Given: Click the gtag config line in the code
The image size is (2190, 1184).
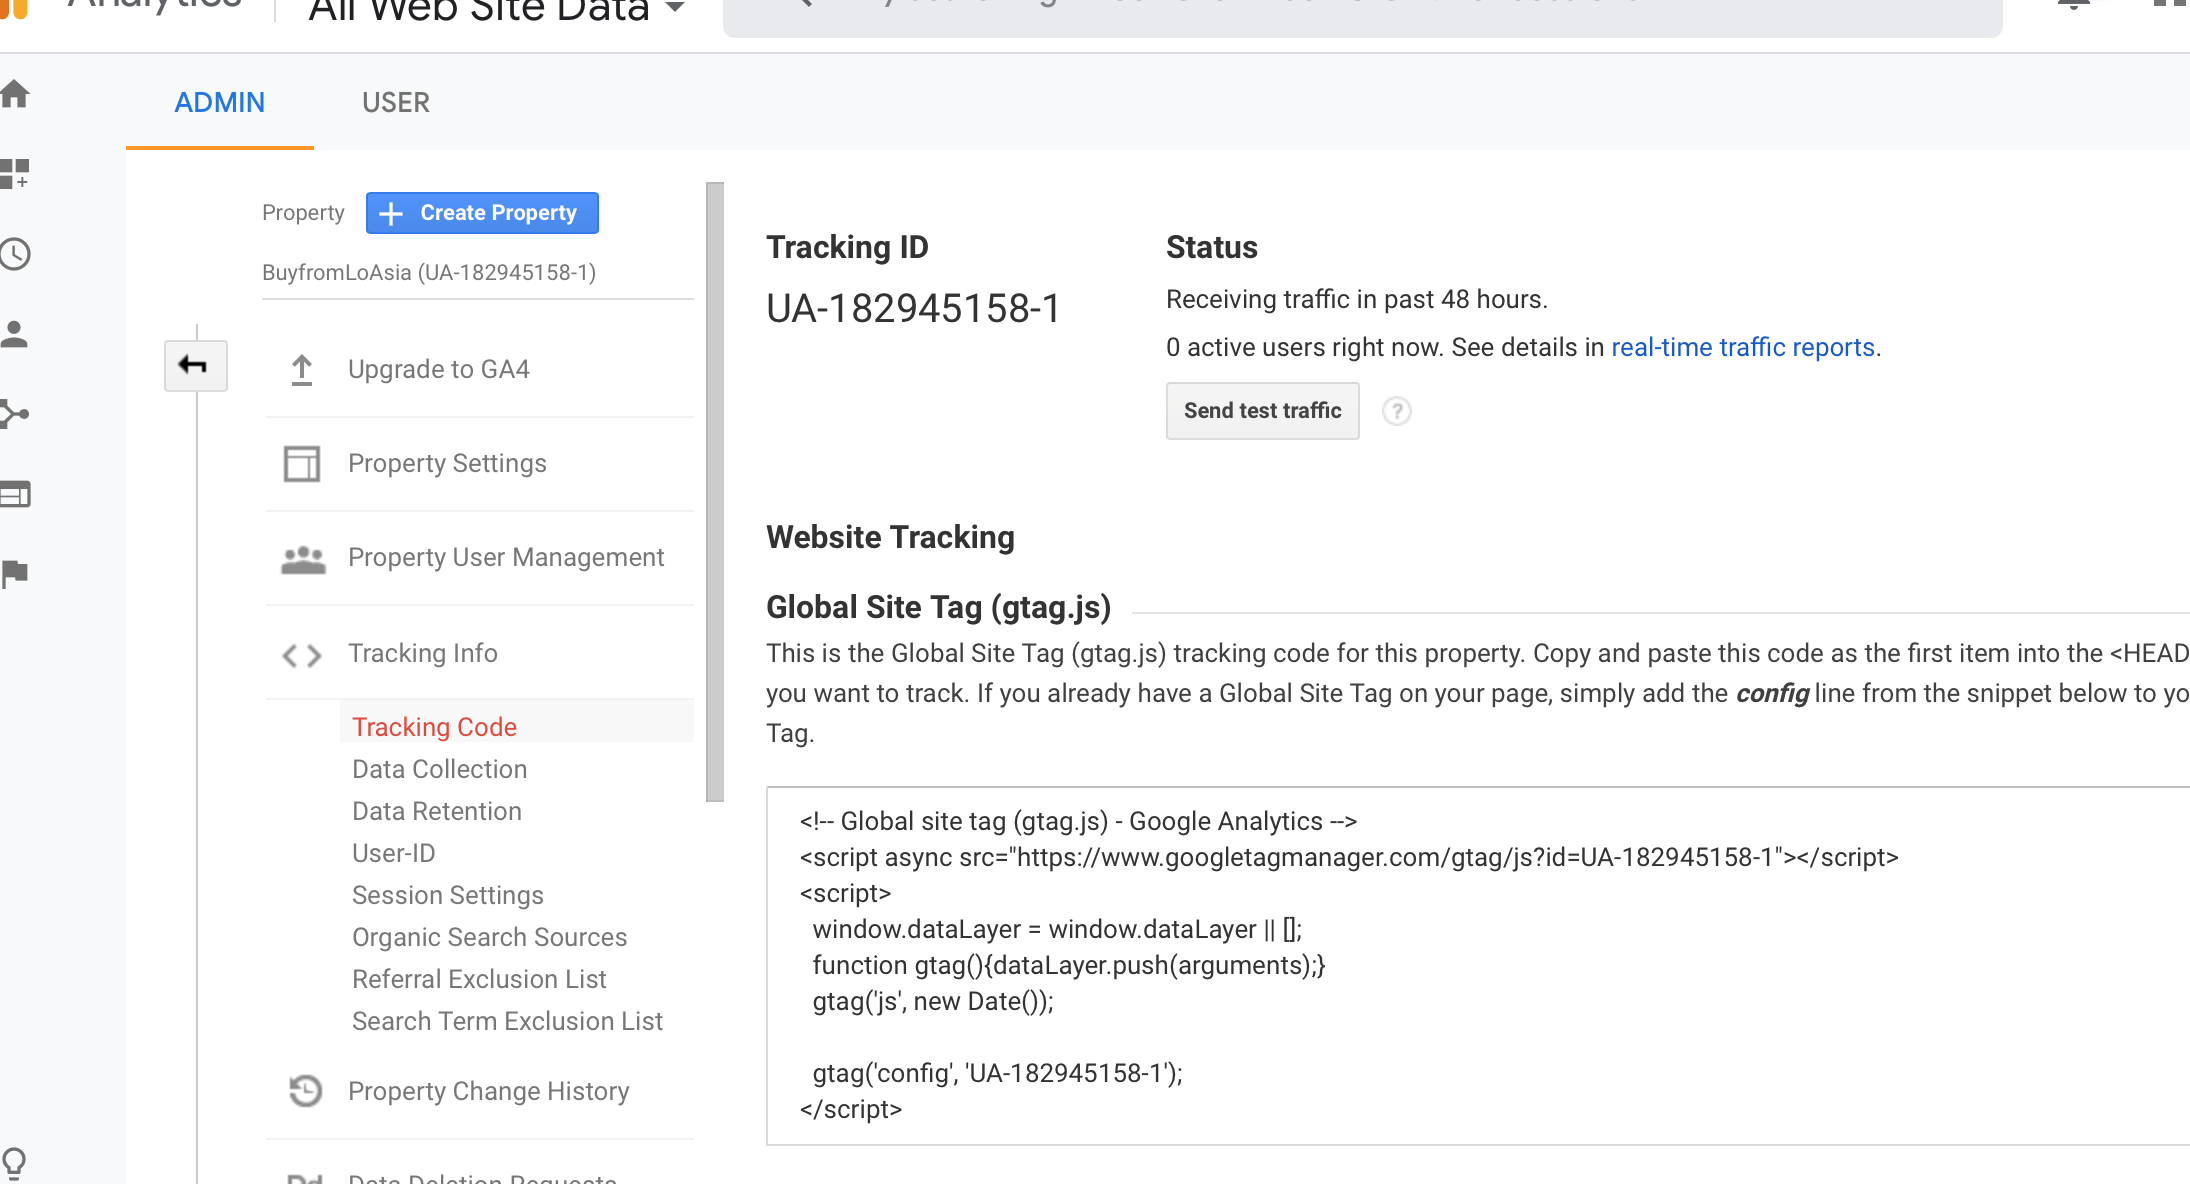Looking at the screenshot, I should tap(997, 1073).
